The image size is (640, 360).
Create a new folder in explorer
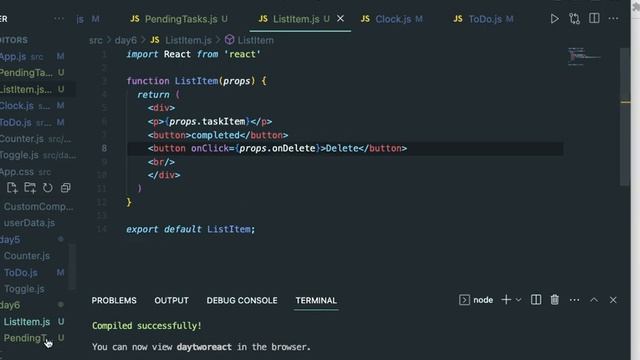[30, 188]
